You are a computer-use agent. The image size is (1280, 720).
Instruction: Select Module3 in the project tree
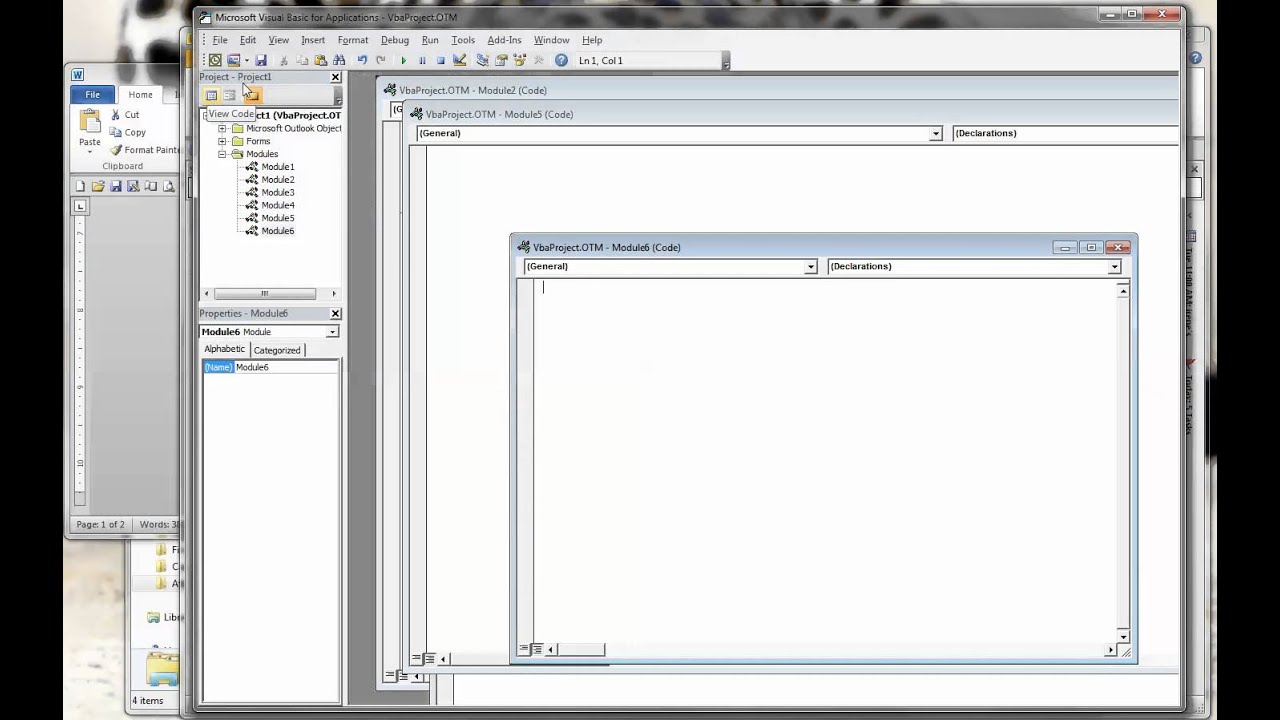click(277, 192)
